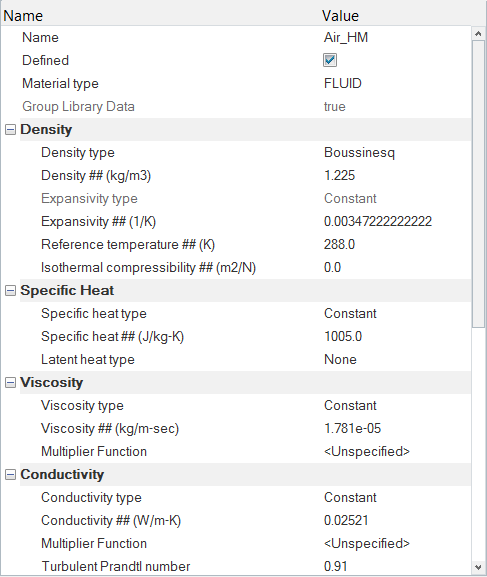Click the Group Library Data true value
The image size is (487, 577).
335,107
